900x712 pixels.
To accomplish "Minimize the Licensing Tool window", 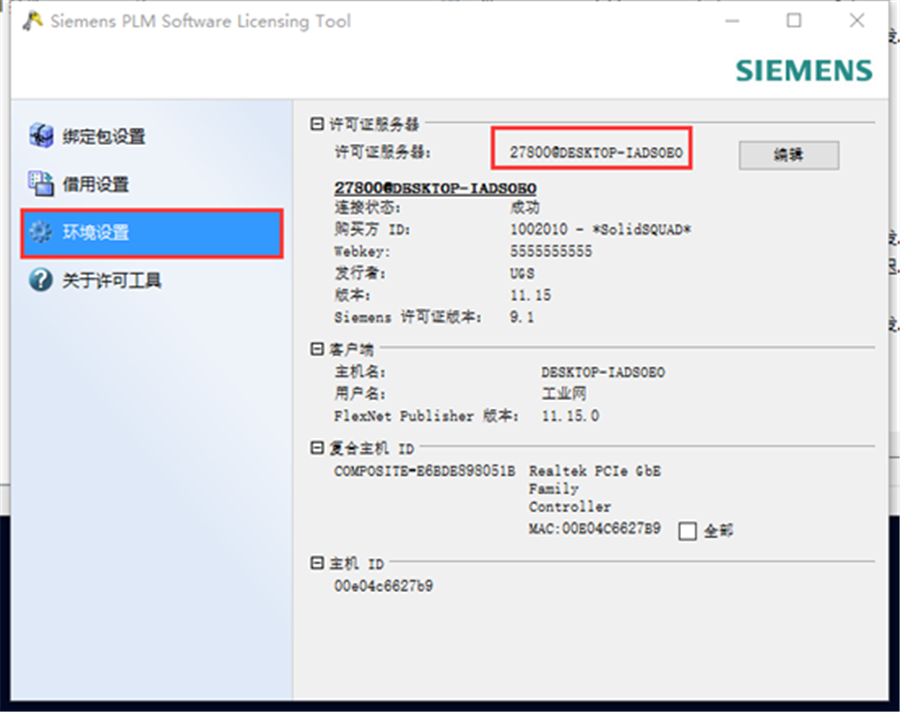I will [732, 21].
